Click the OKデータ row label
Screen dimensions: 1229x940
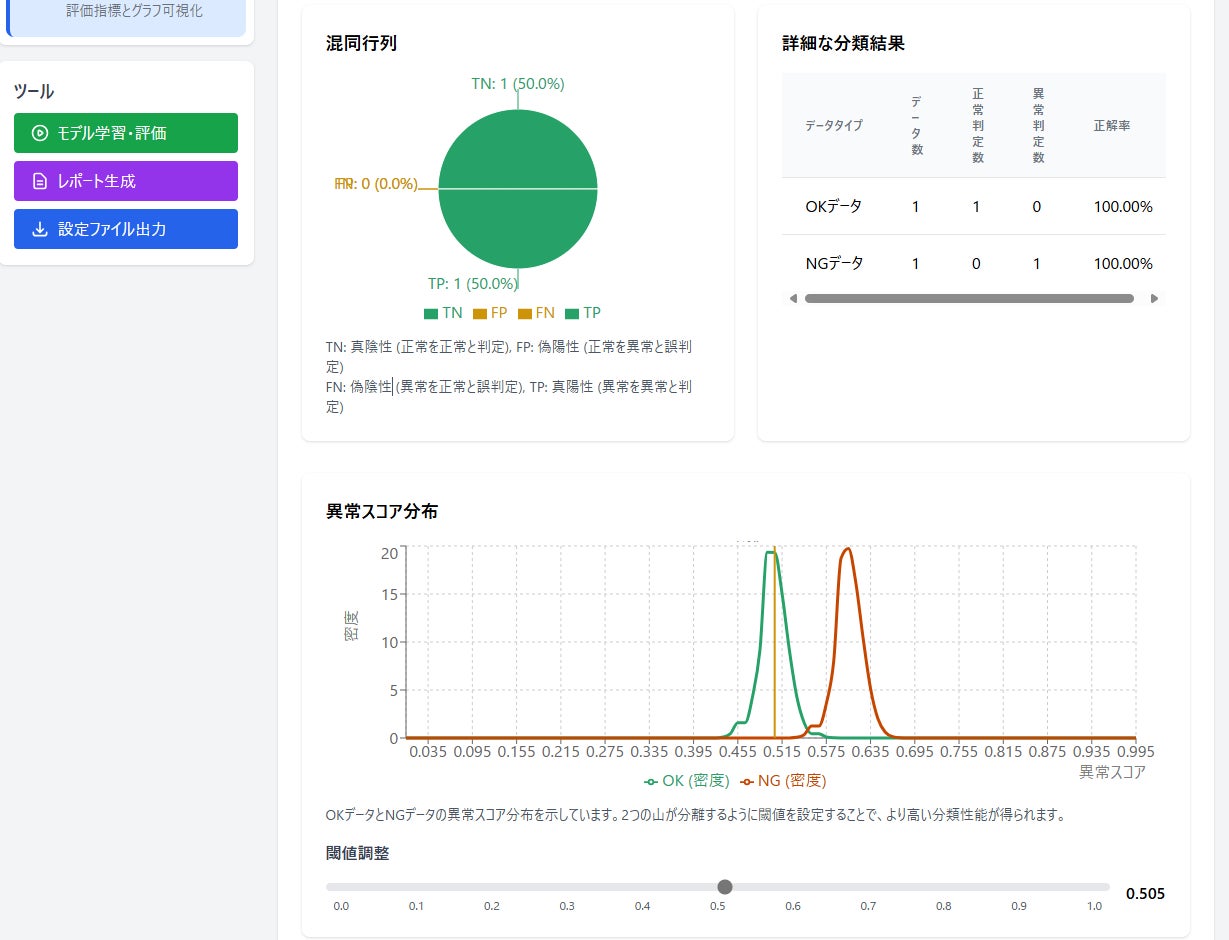[833, 207]
